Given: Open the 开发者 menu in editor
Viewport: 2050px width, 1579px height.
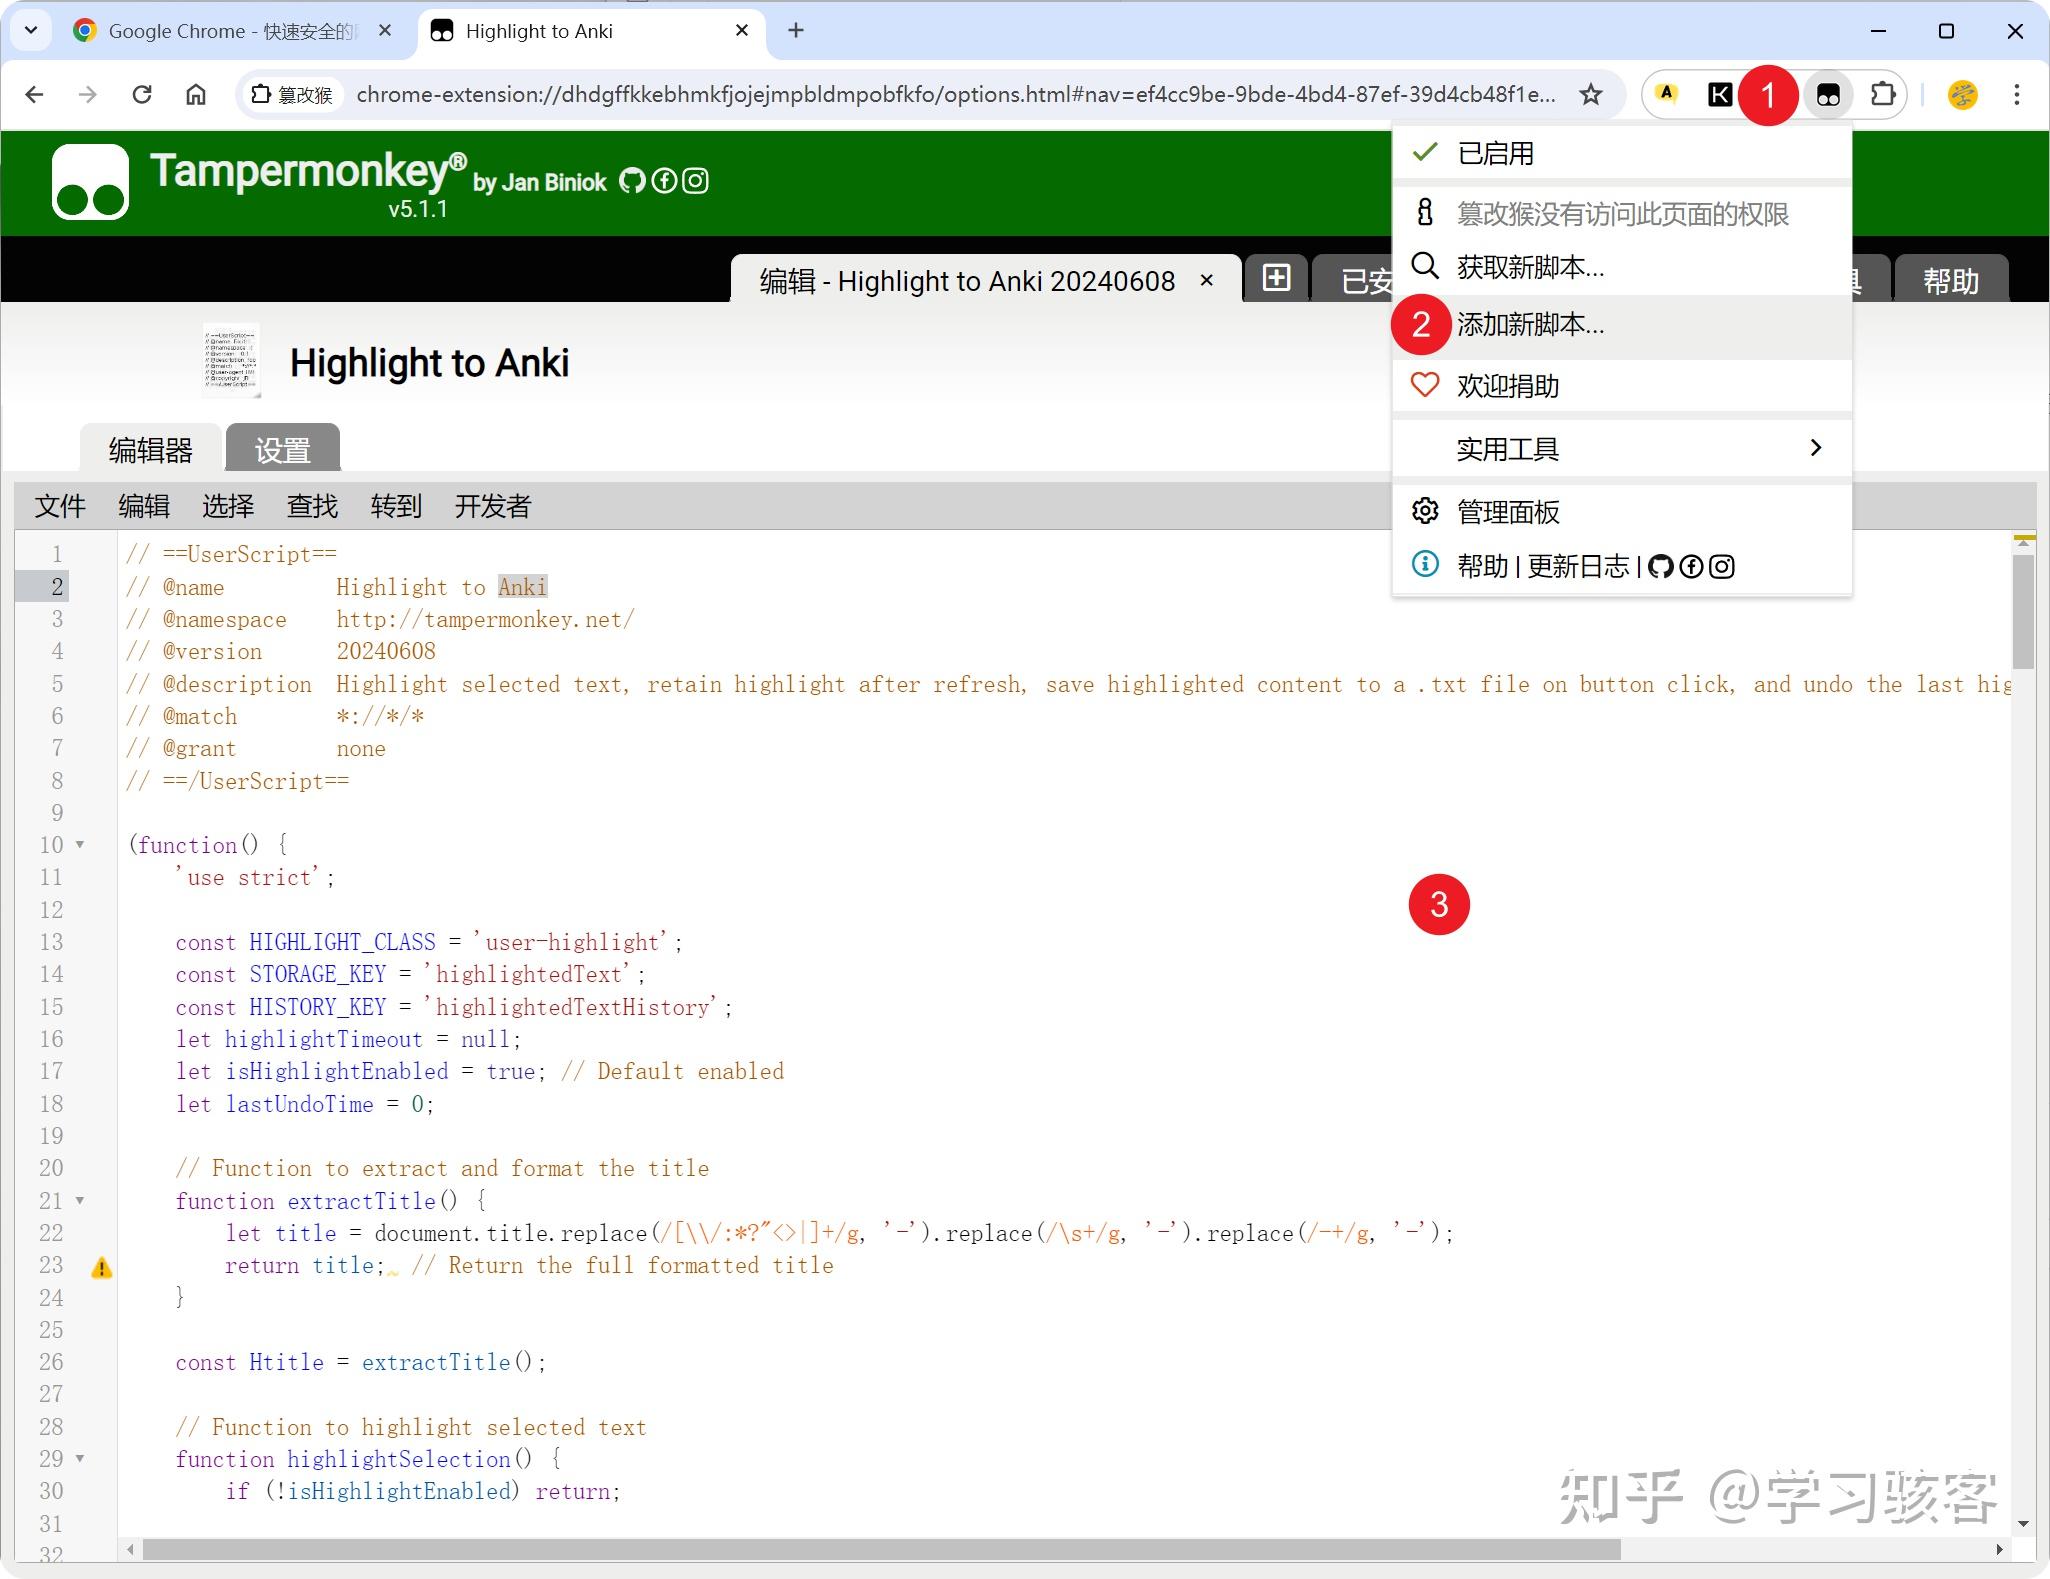Looking at the screenshot, I should [491, 506].
